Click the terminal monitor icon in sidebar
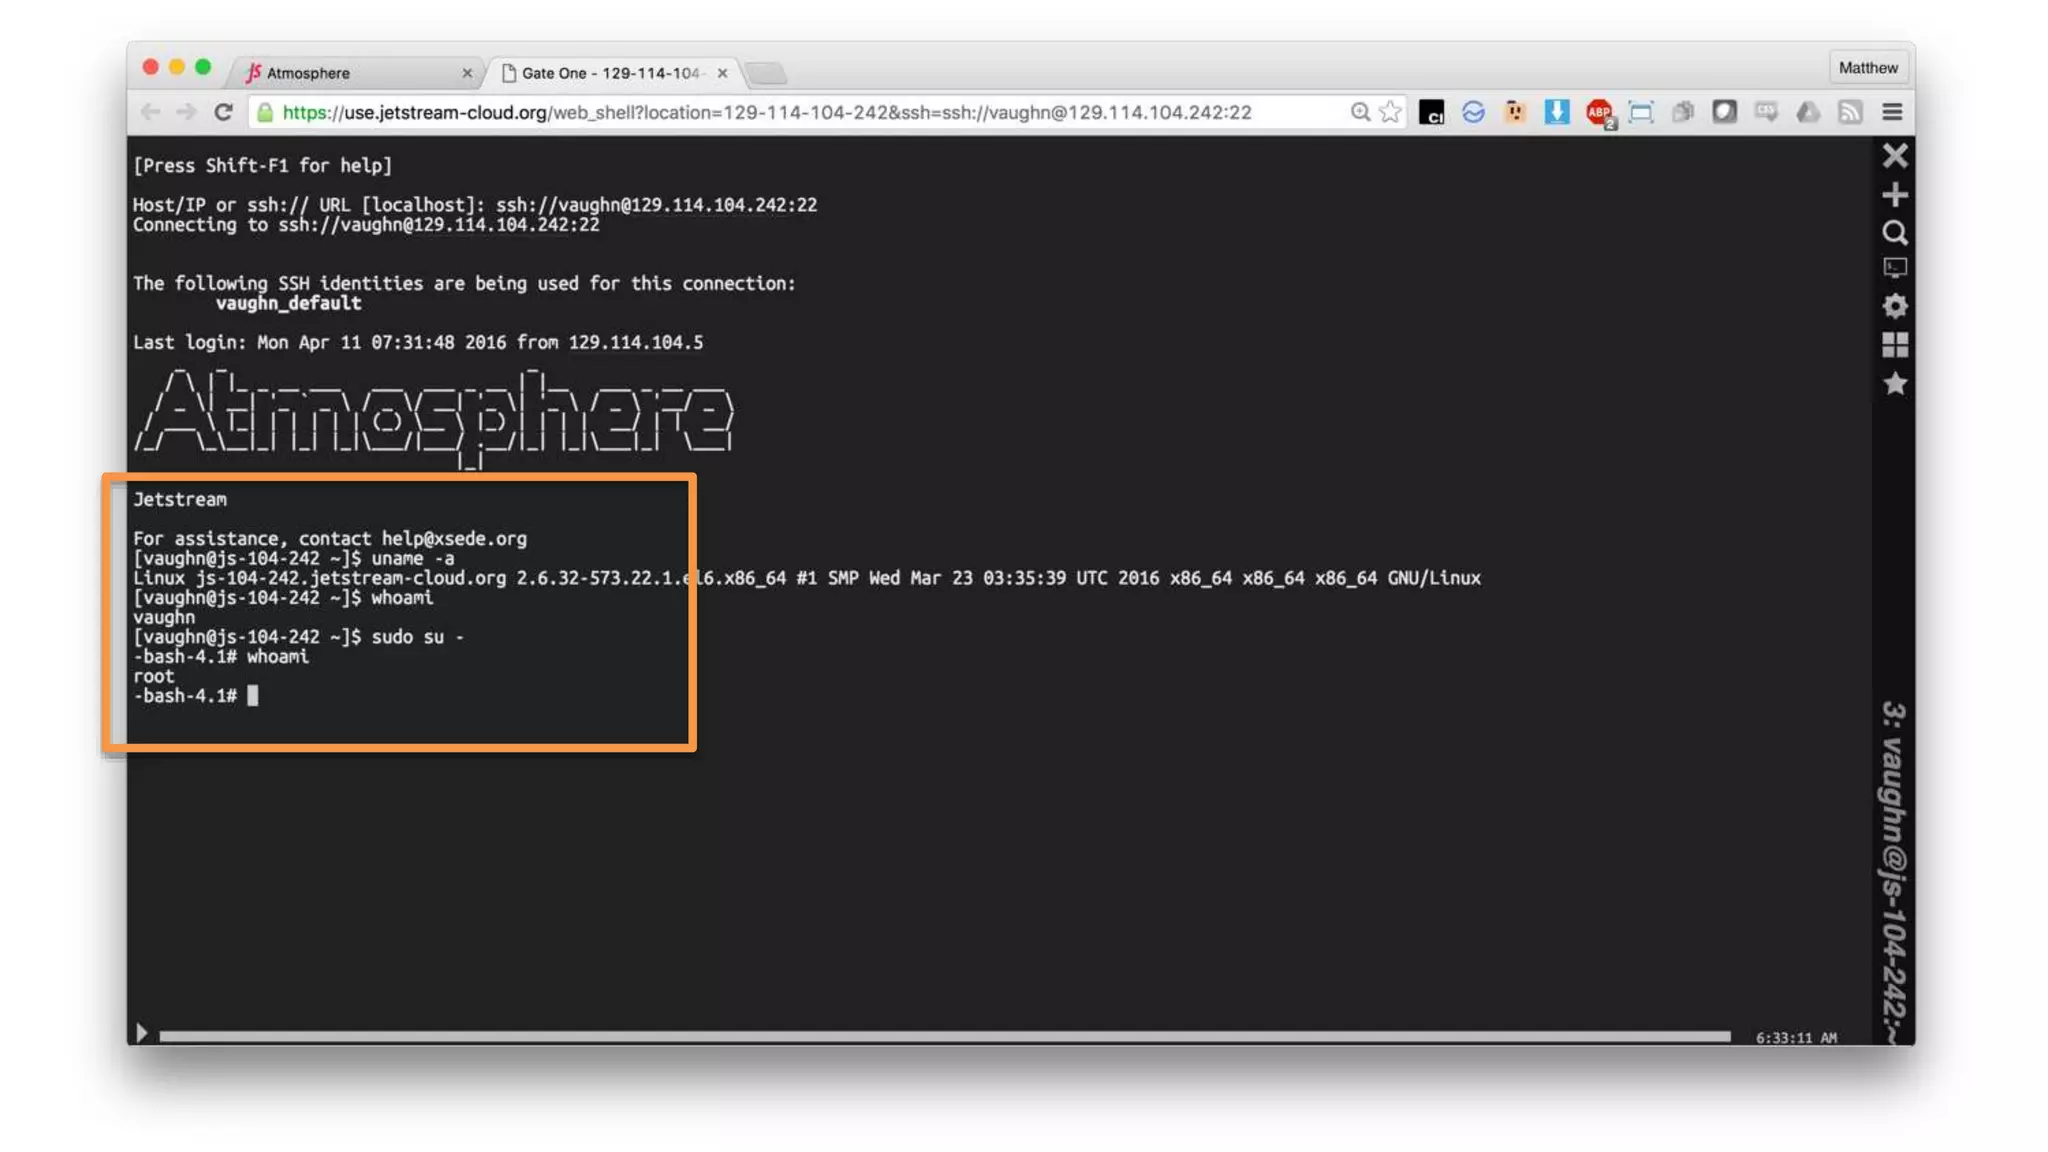Image resolution: width=2048 pixels, height=1152 pixels. pos(1894,268)
